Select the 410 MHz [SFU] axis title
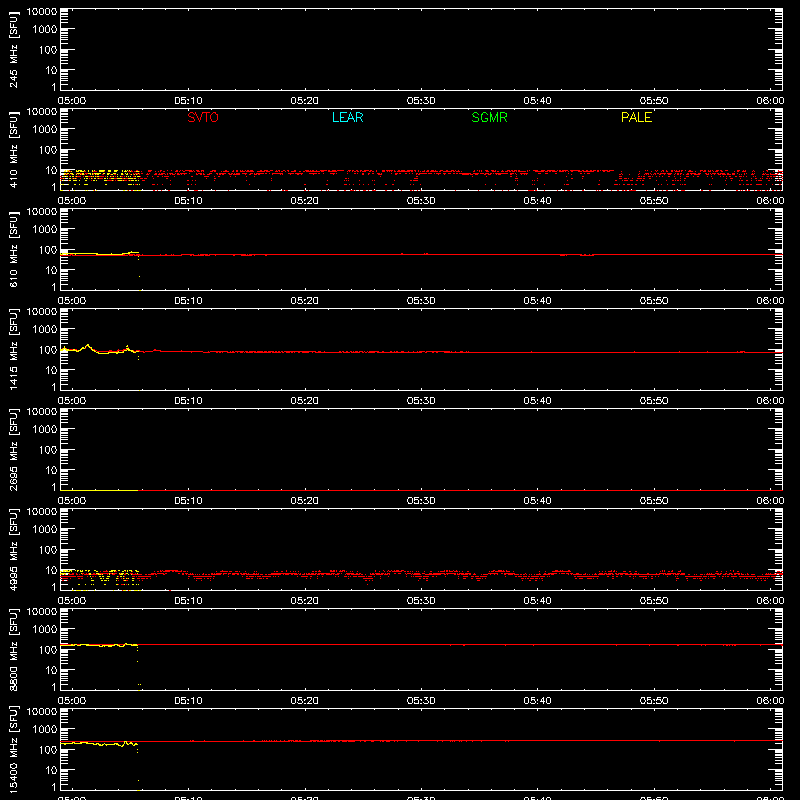The height and width of the screenshot is (800, 800). click(x=13, y=149)
